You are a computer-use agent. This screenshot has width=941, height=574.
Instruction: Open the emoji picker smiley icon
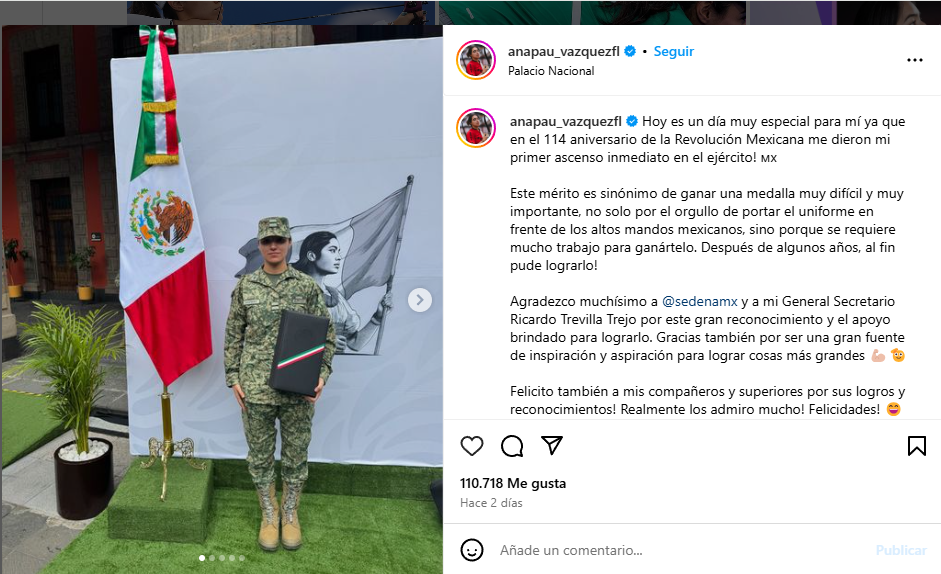[x=472, y=550]
